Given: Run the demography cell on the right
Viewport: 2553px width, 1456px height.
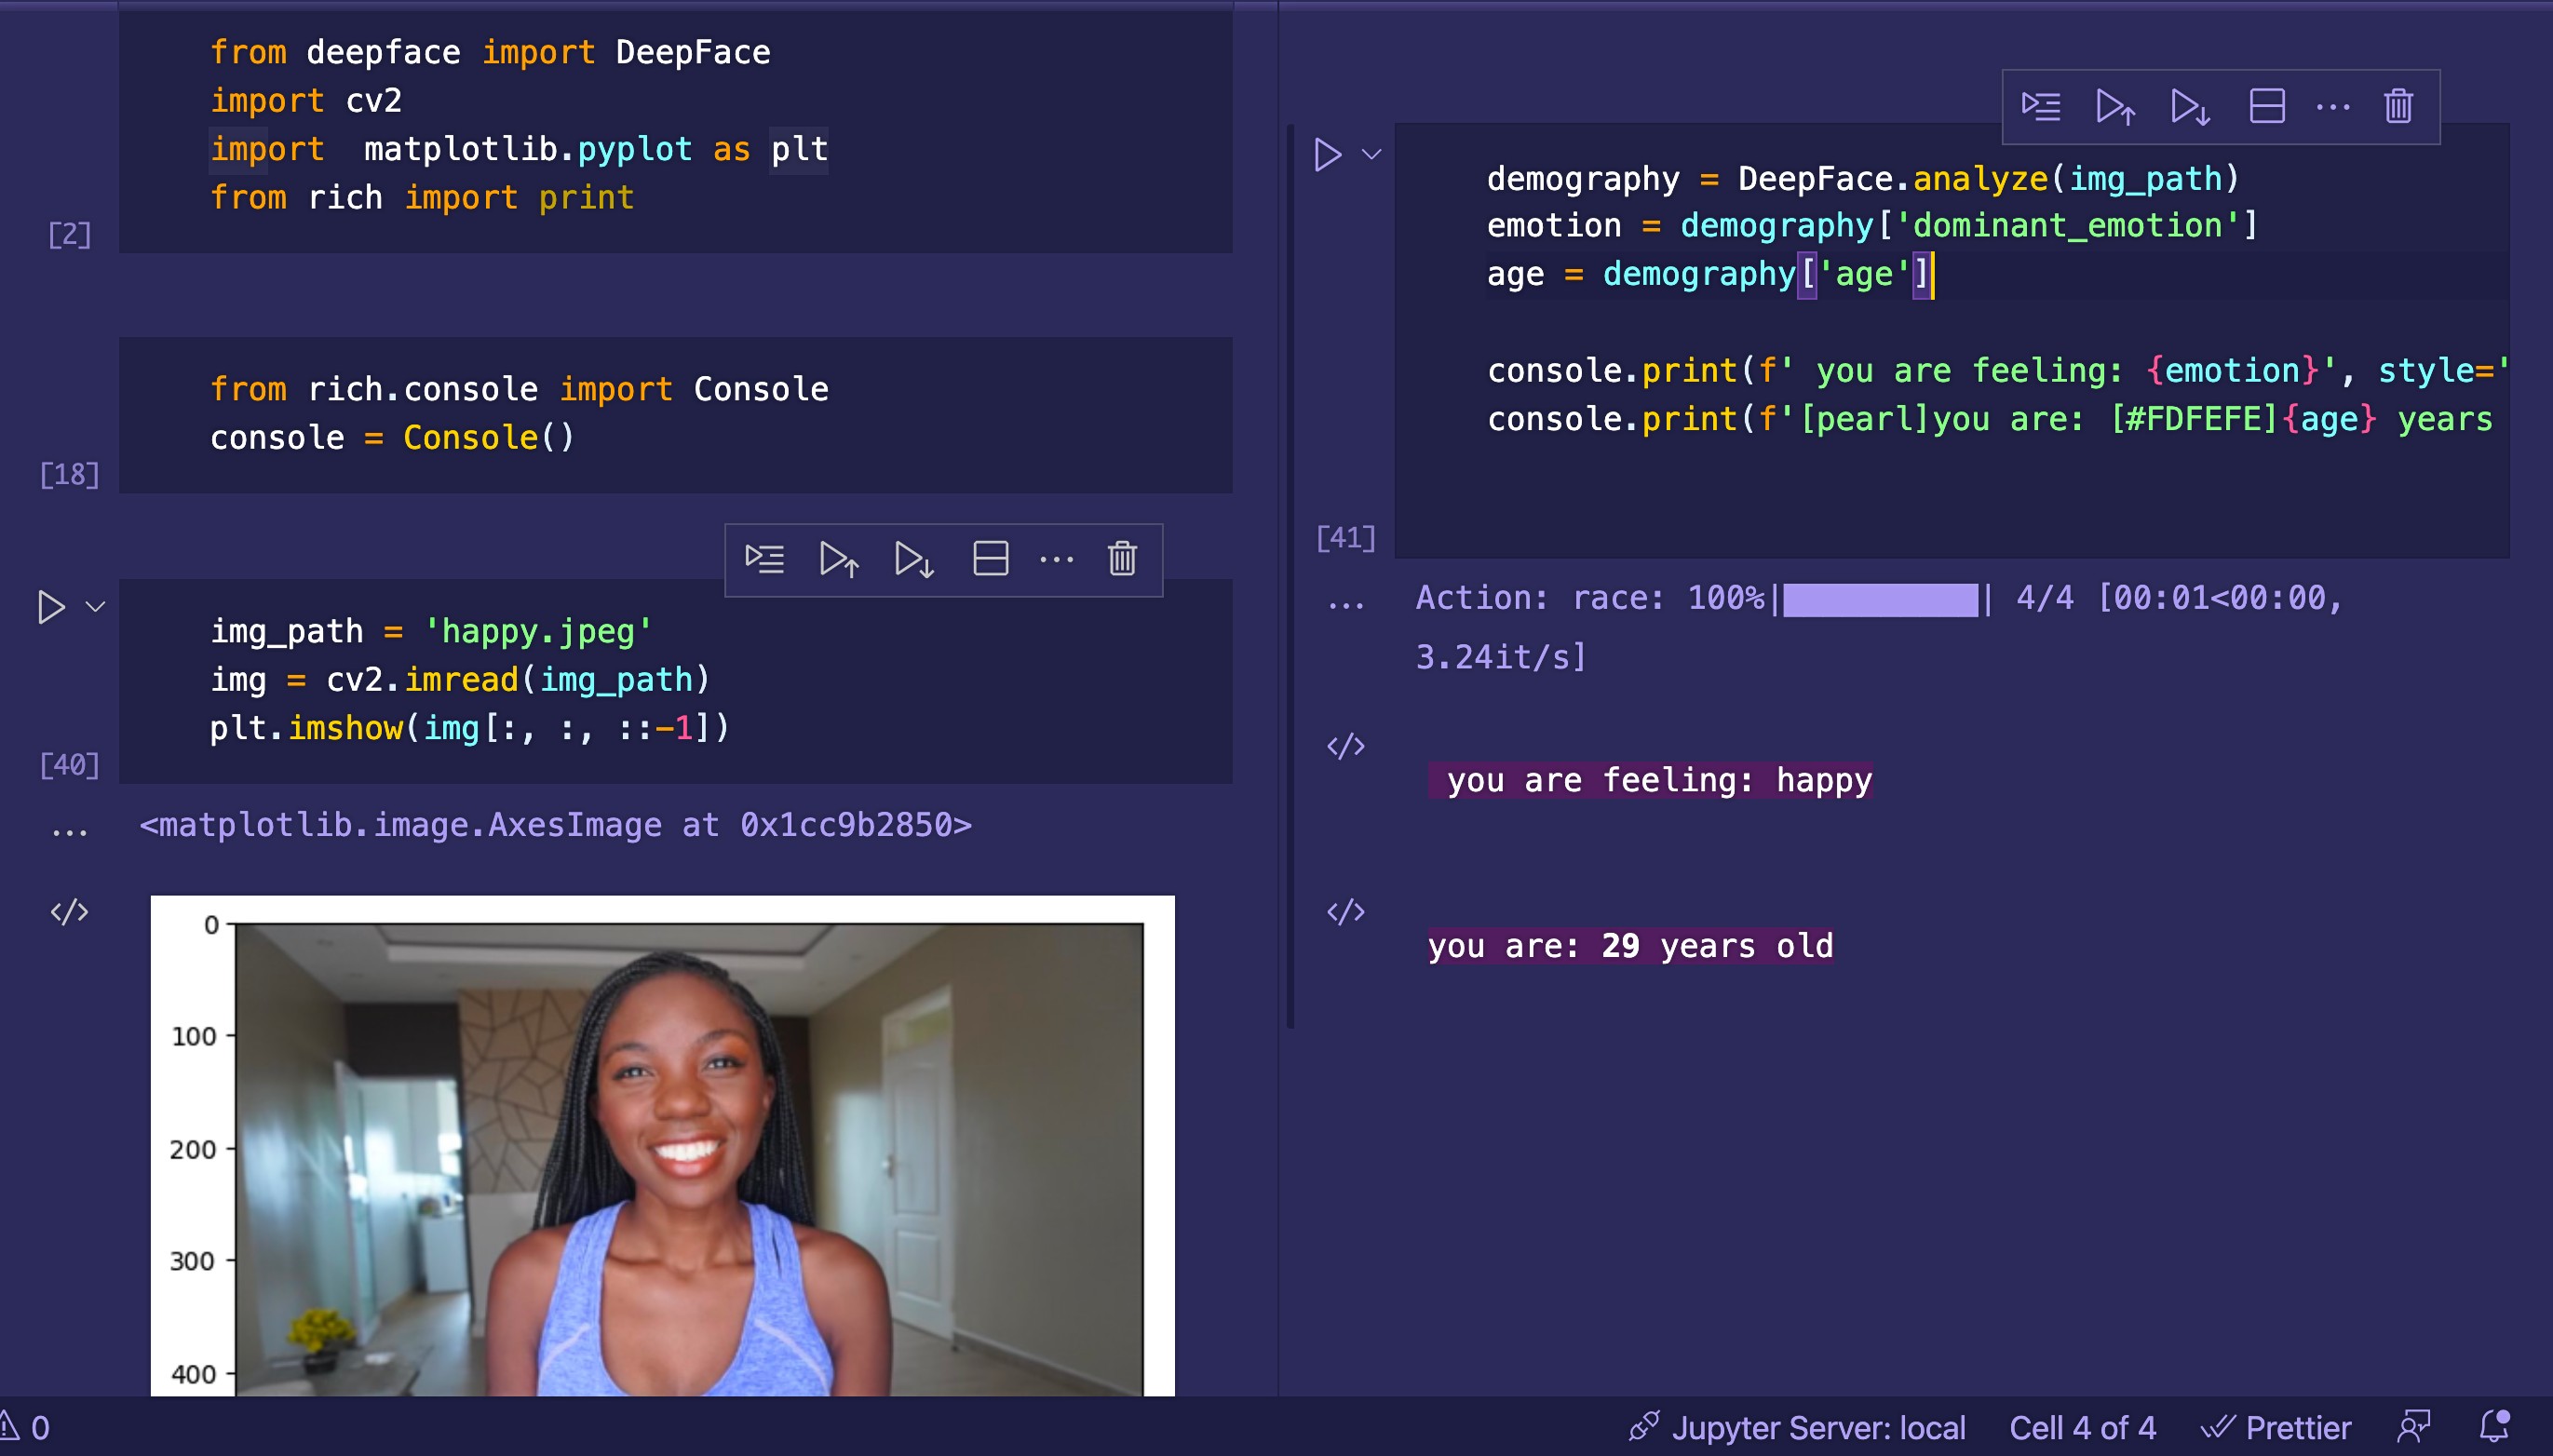Looking at the screenshot, I should (x=1327, y=155).
